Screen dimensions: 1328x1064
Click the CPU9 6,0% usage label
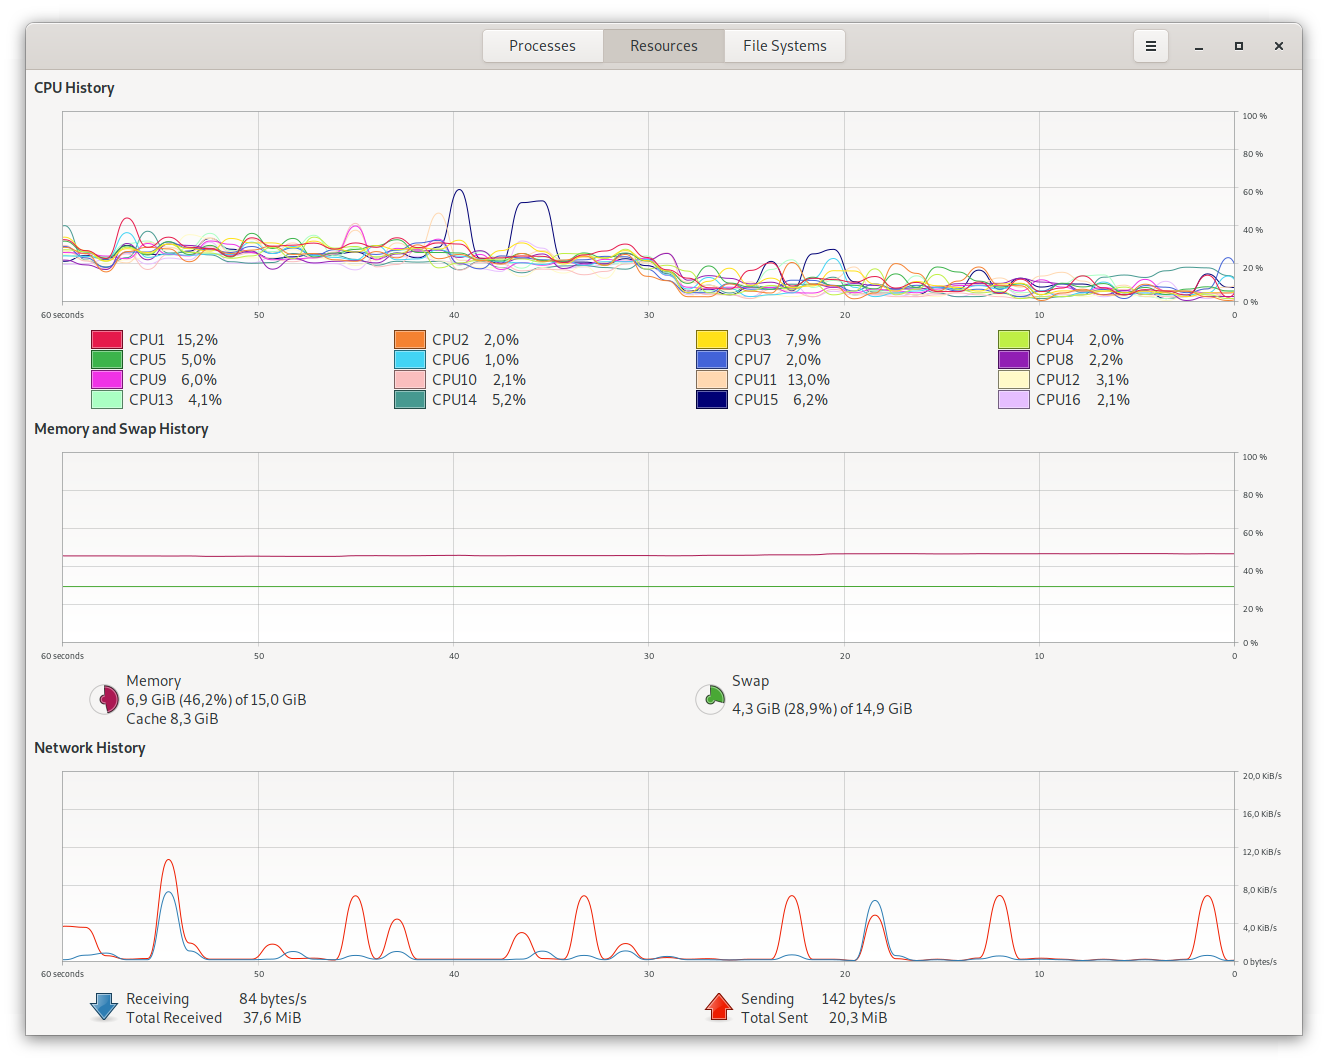click(173, 380)
